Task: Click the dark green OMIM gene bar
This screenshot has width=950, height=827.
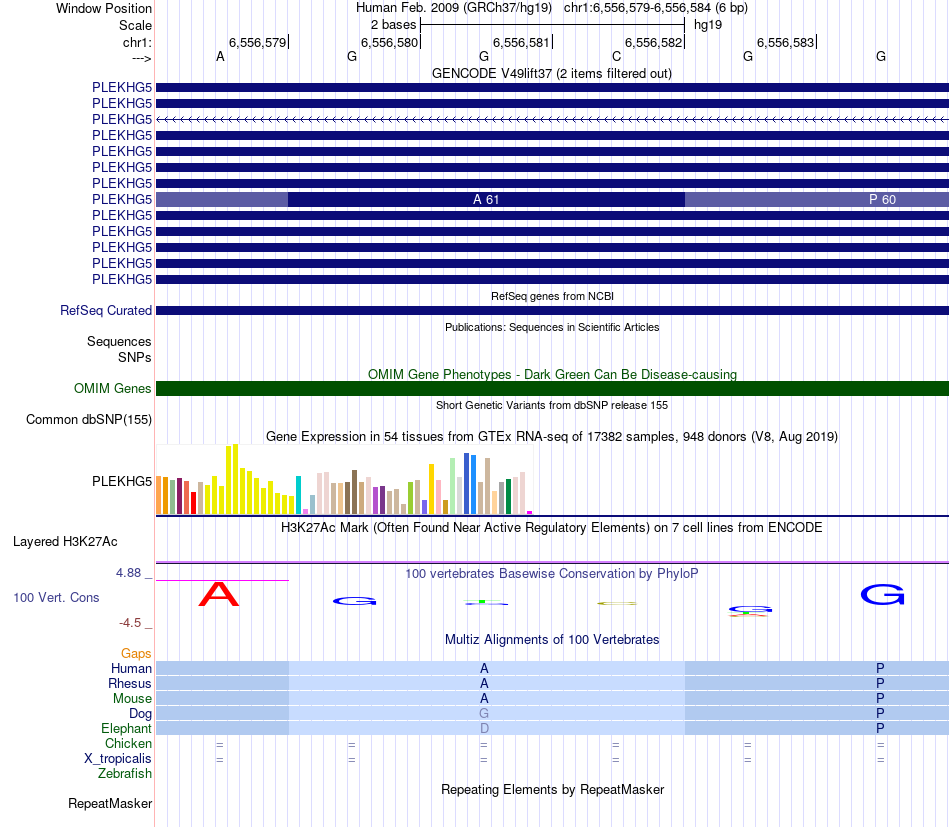Action: 552,388
